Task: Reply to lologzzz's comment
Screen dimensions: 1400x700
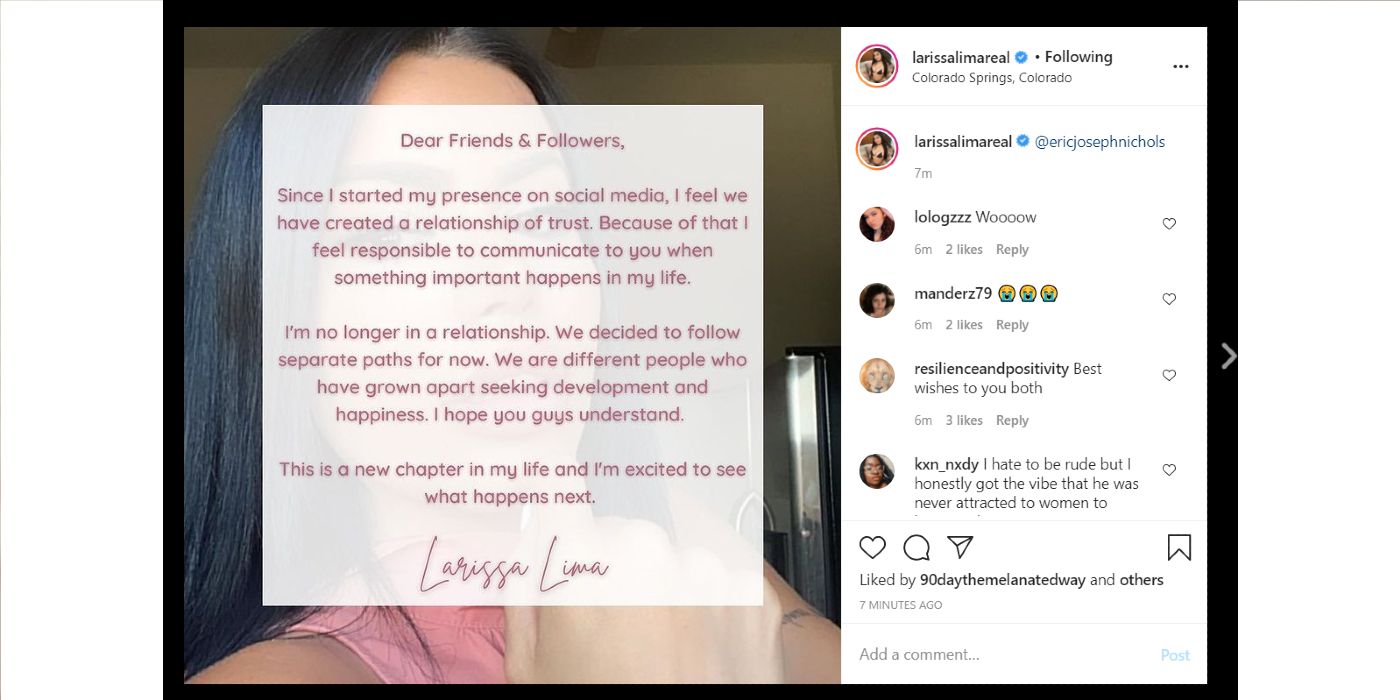Action: 1012,249
